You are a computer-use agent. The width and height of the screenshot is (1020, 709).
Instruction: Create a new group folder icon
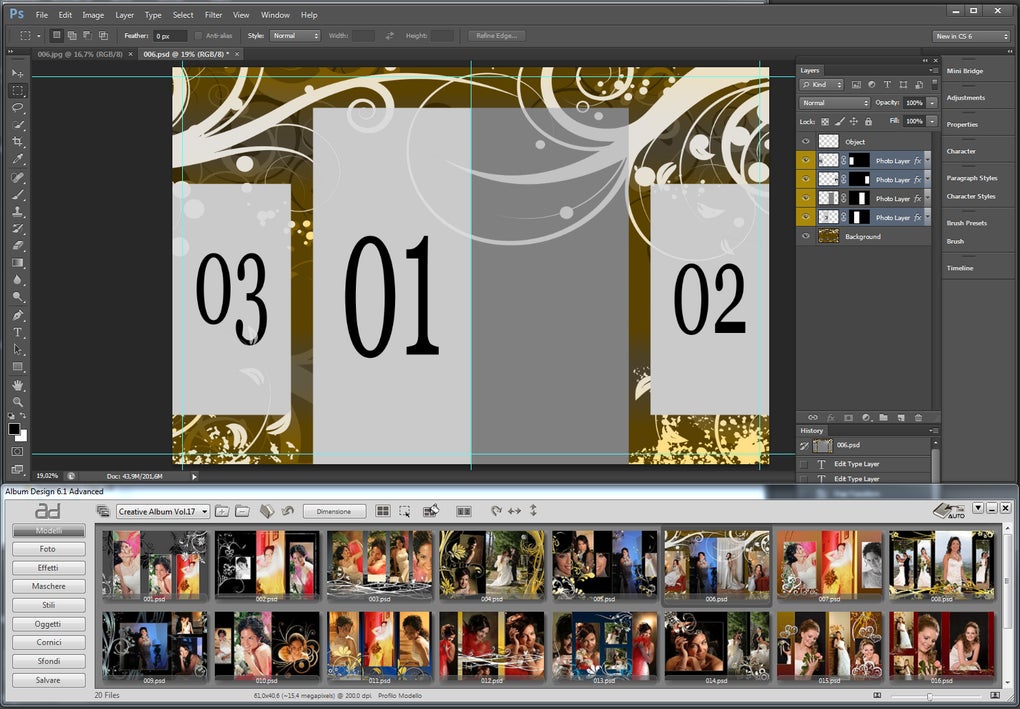883,418
